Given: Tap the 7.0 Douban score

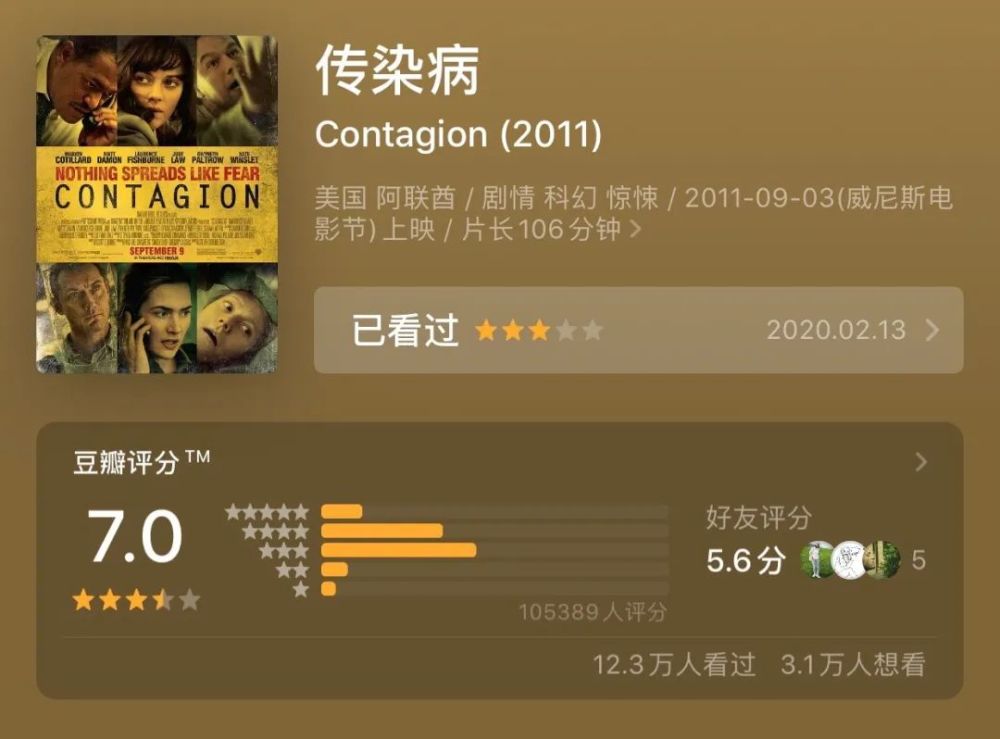Looking at the screenshot, I should coord(135,537).
